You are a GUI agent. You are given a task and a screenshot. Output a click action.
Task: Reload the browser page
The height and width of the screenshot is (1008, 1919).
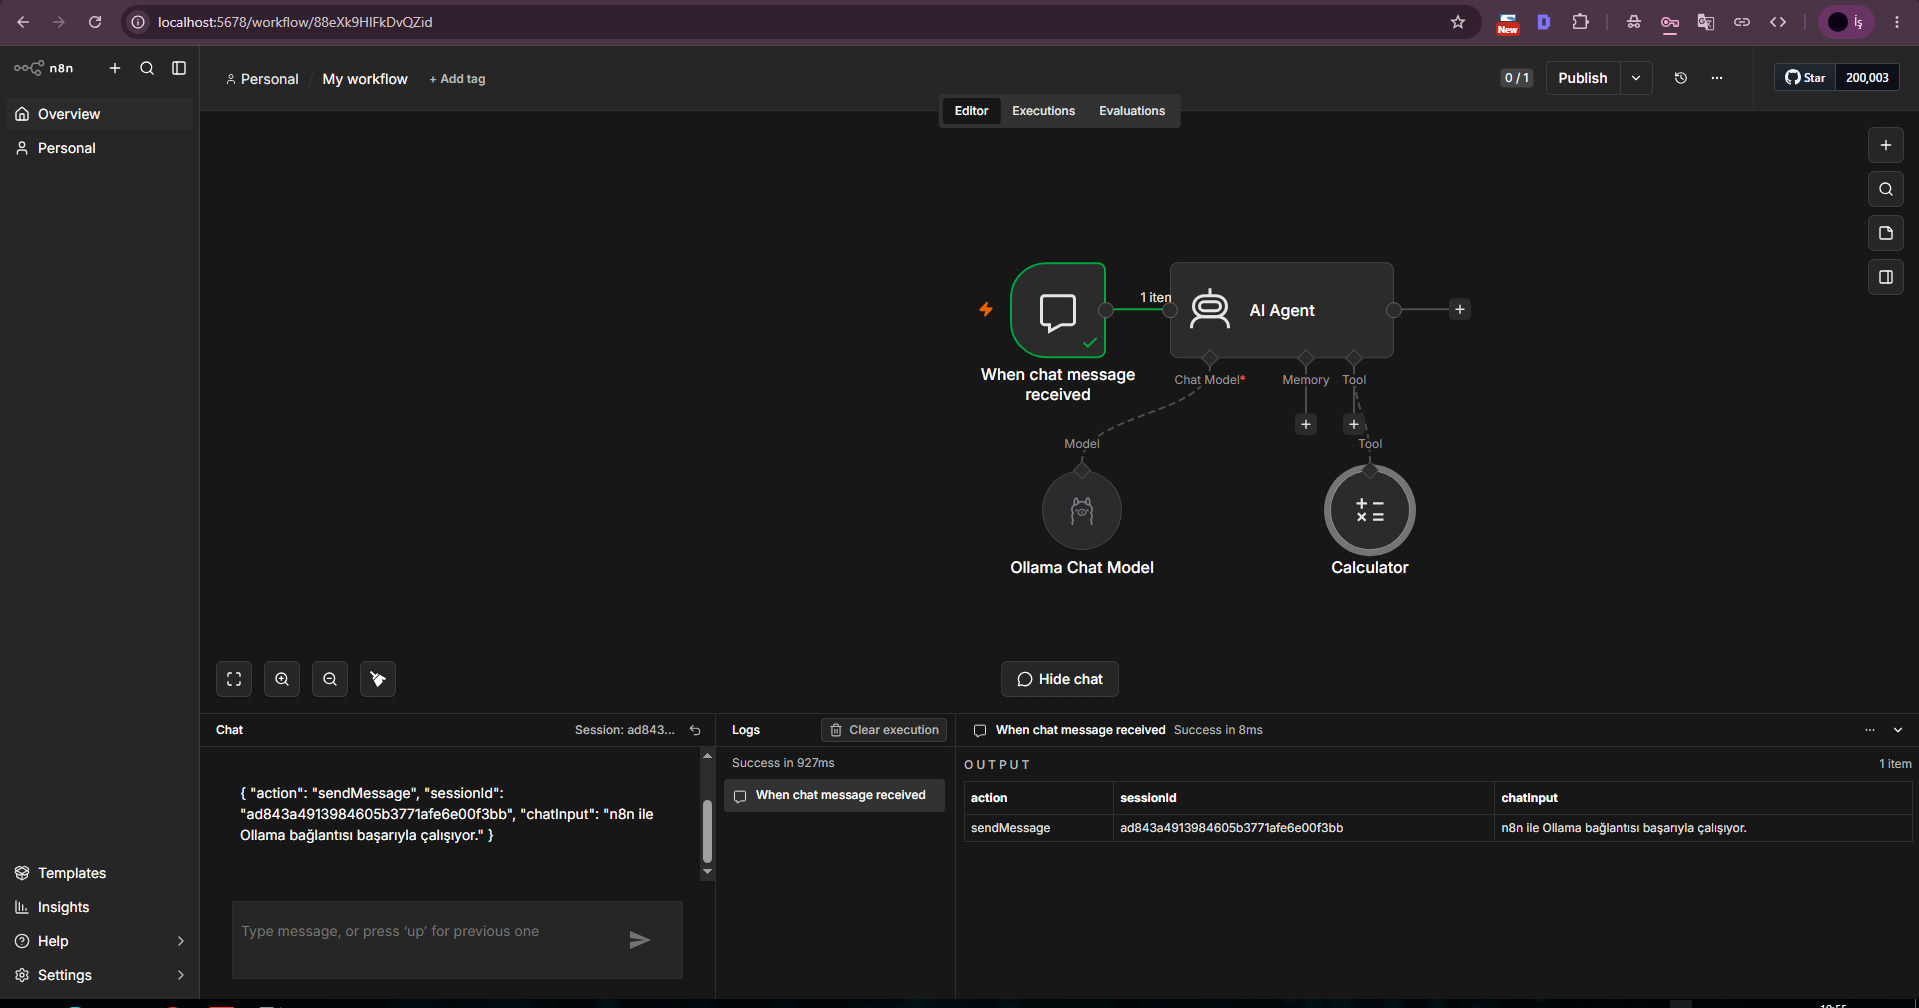tap(95, 22)
